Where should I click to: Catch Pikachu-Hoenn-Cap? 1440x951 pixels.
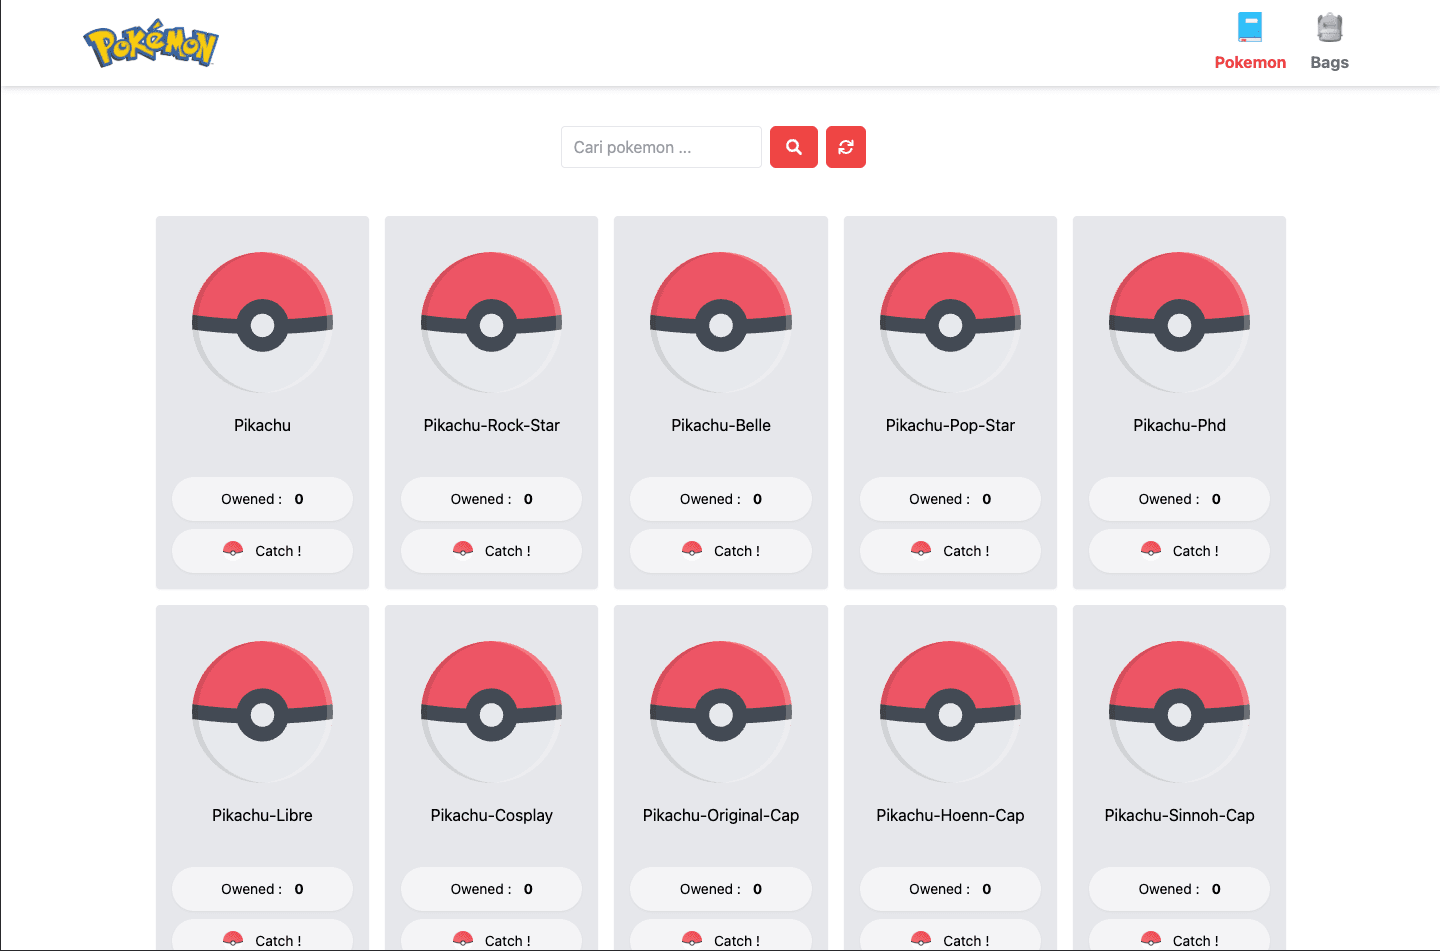tap(949, 939)
